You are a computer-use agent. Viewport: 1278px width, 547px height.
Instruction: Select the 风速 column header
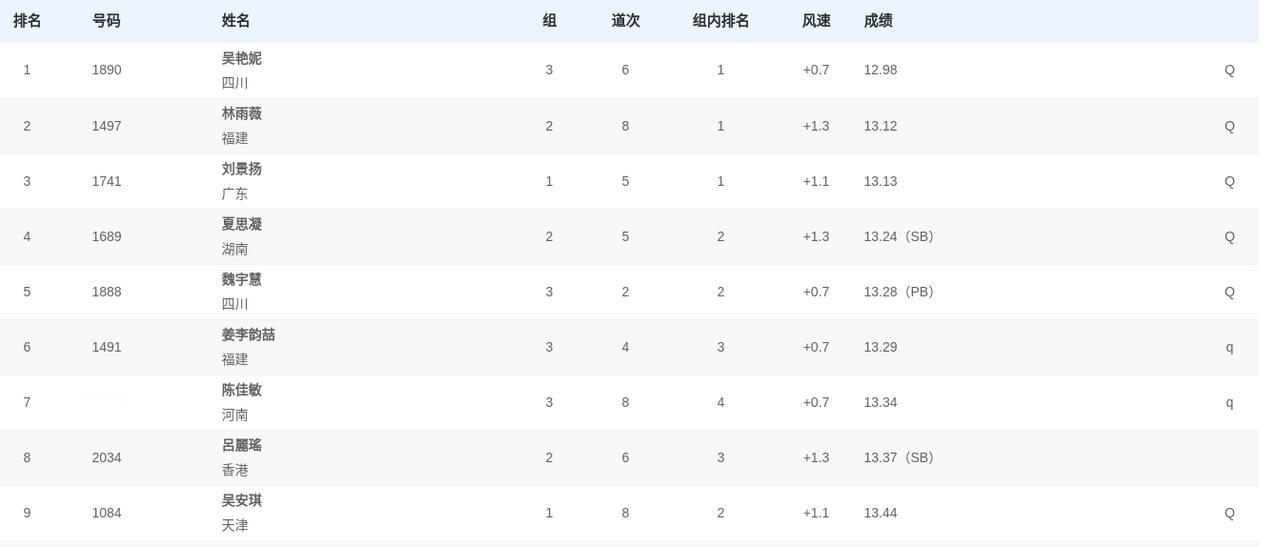(816, 21)
